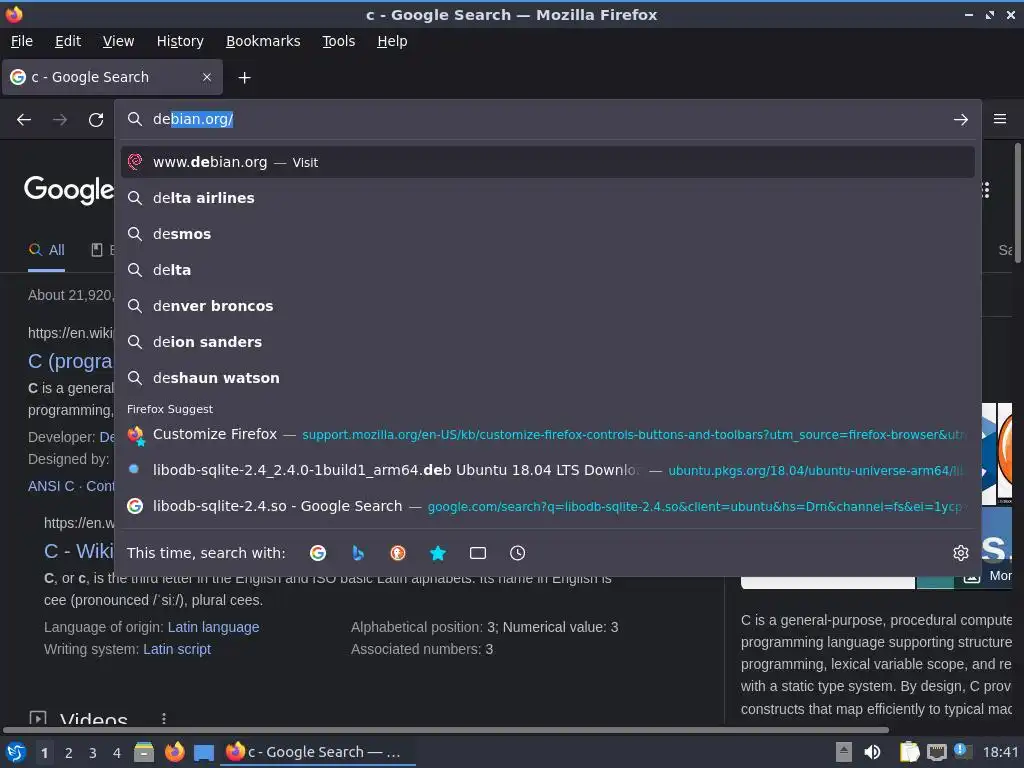Click the Google logo

(x=69, y=189)
